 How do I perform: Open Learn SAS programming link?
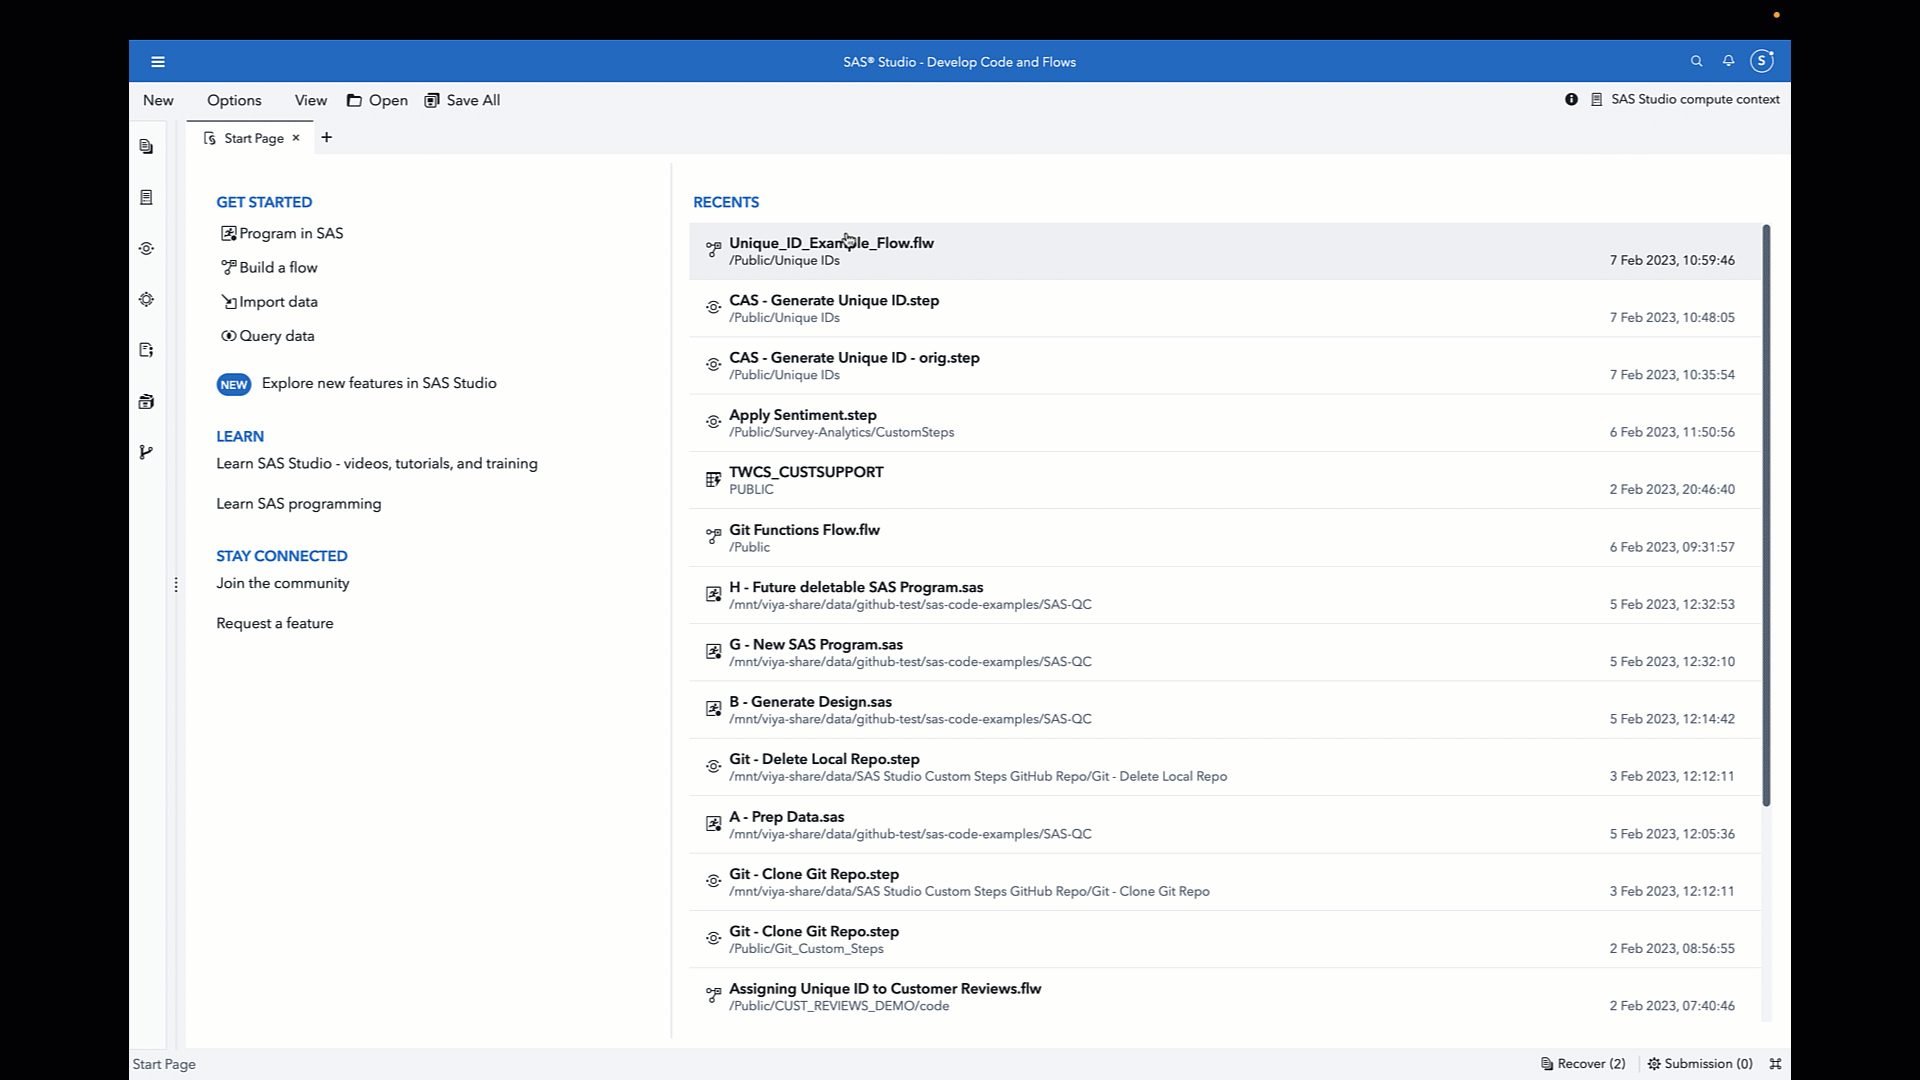click(x=299, y=504)
